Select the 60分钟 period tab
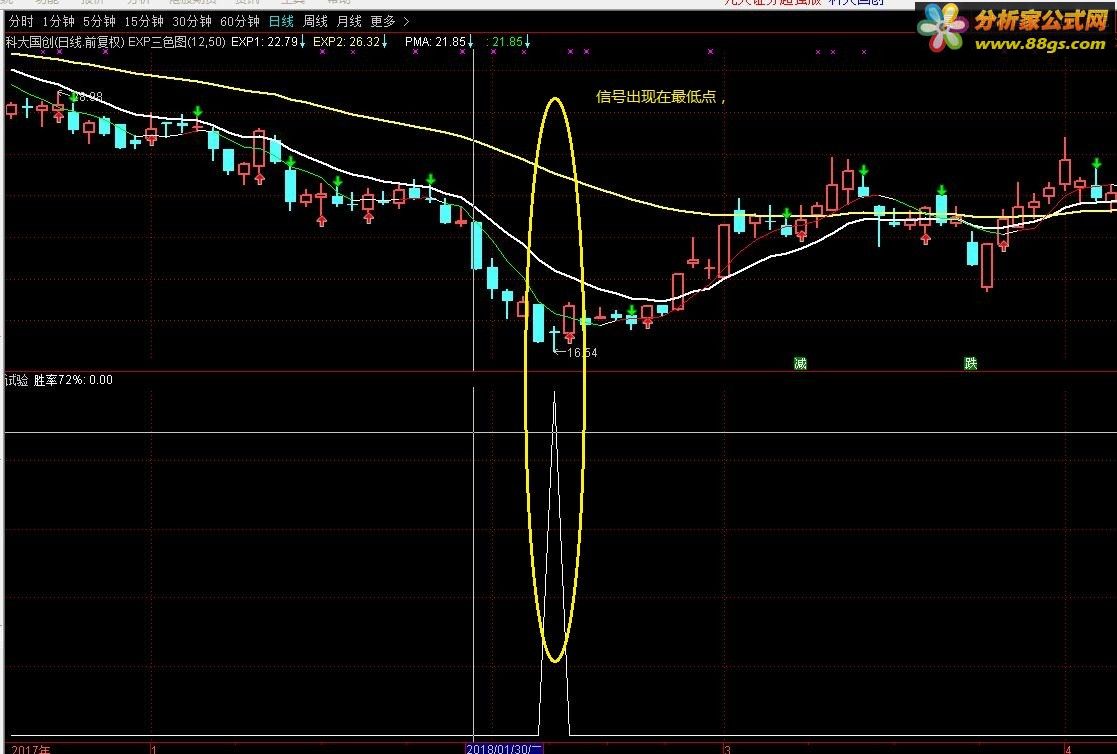This screenshot has height=754, width=1117. (x=240, y=22)
